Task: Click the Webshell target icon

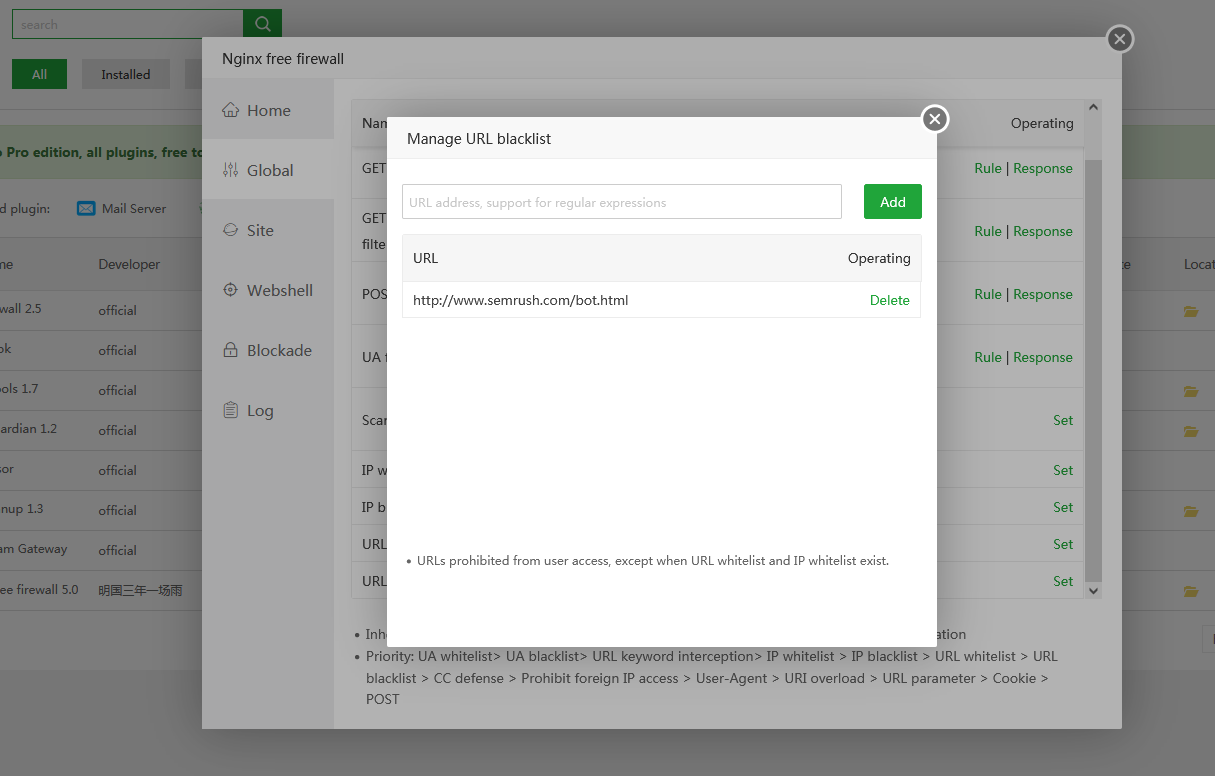Action: pyautogui.click(x=231, y=290)
